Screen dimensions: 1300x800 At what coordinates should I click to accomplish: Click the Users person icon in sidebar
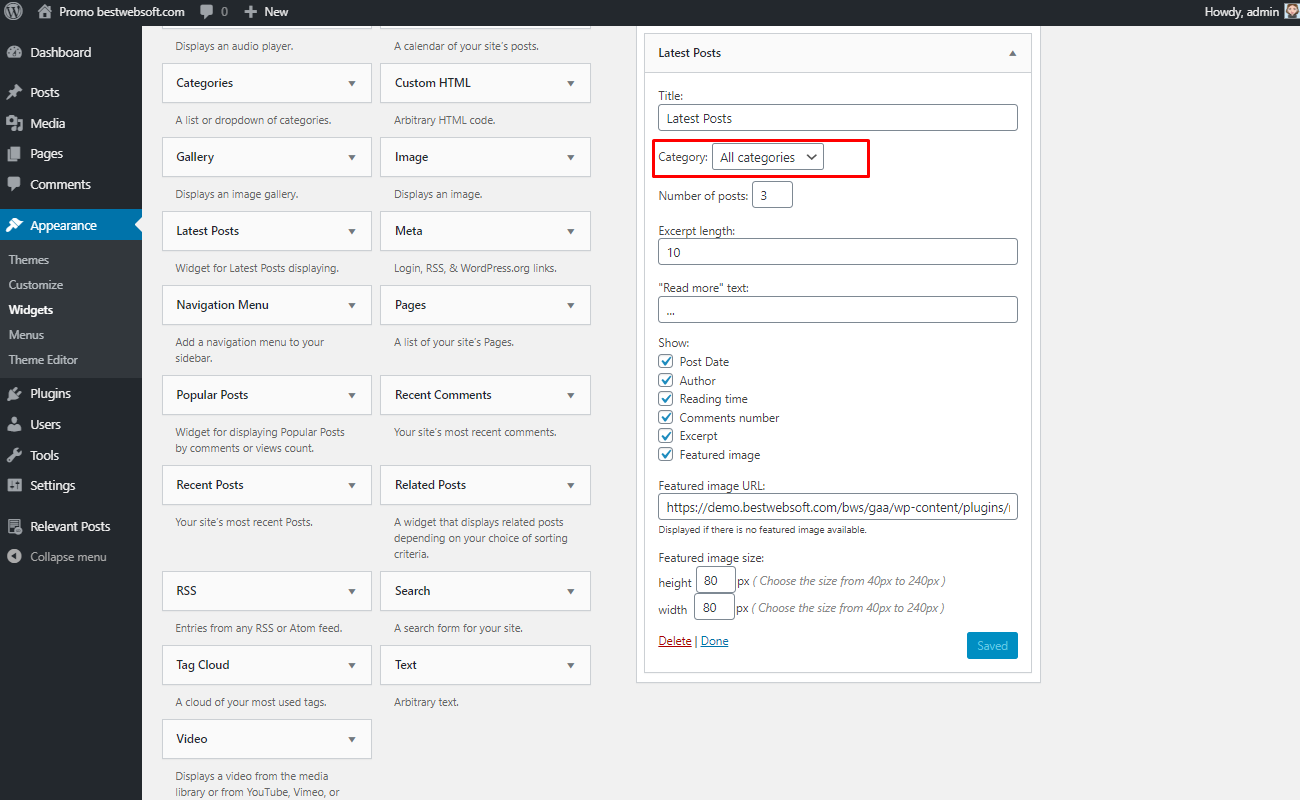[x=14, y=424]
